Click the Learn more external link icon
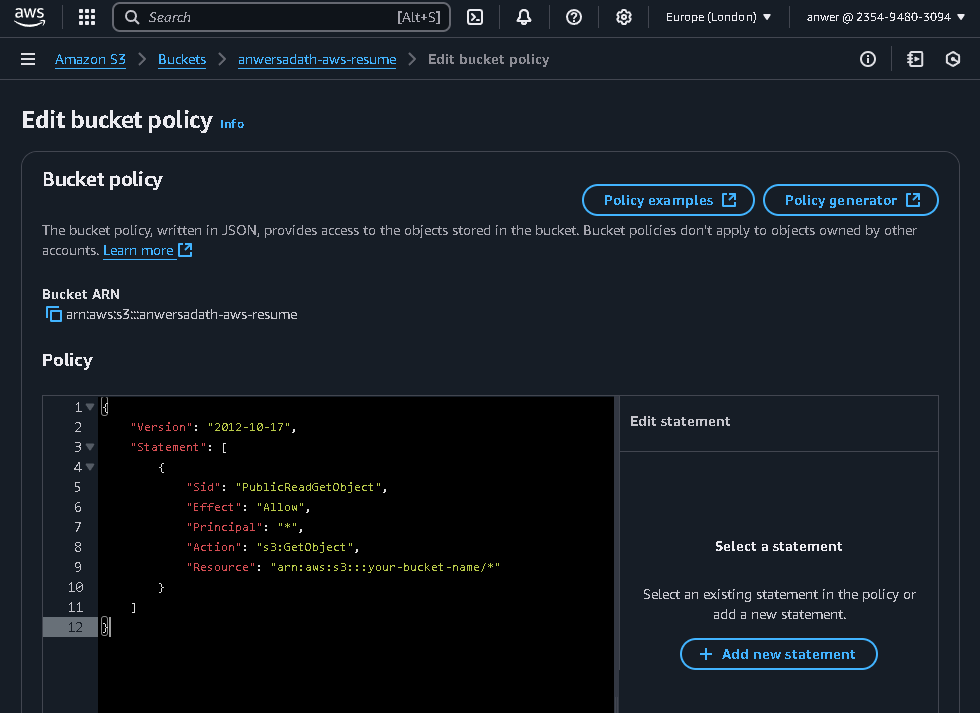 185,250
